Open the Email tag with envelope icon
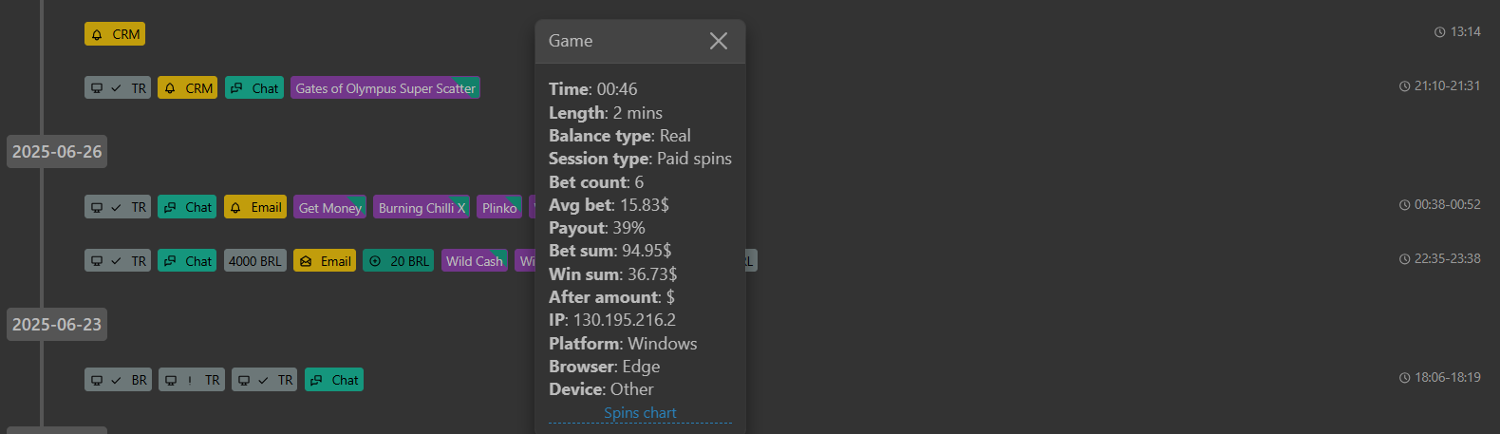1500x434 pixels. [325, 260]
